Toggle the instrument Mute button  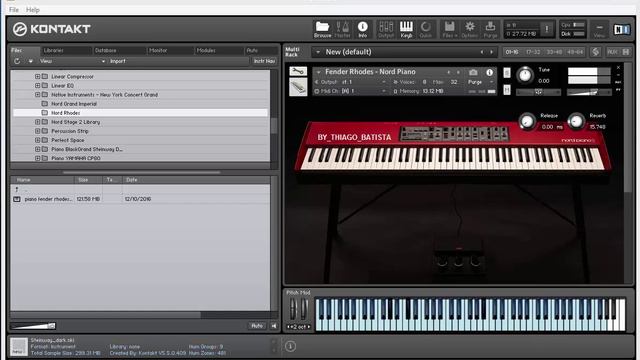pyautogui.click(x=507, y=90)
